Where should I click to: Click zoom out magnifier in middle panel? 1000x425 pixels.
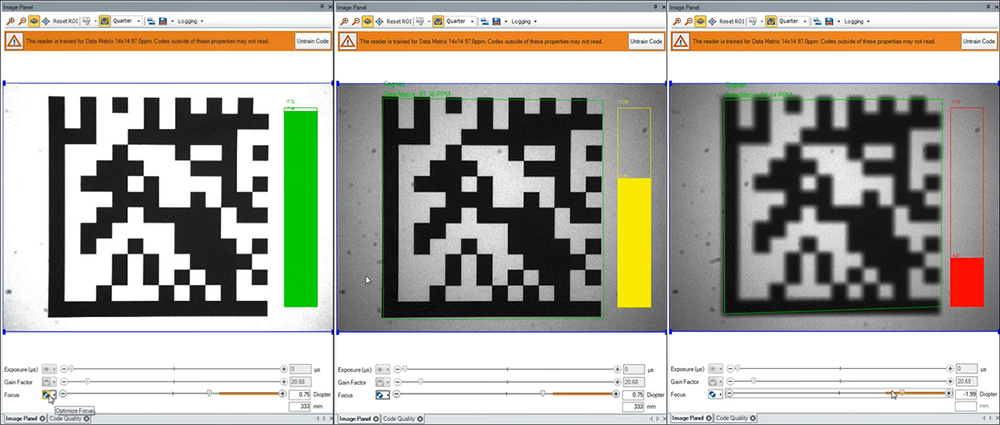click(x=356, y=21)
